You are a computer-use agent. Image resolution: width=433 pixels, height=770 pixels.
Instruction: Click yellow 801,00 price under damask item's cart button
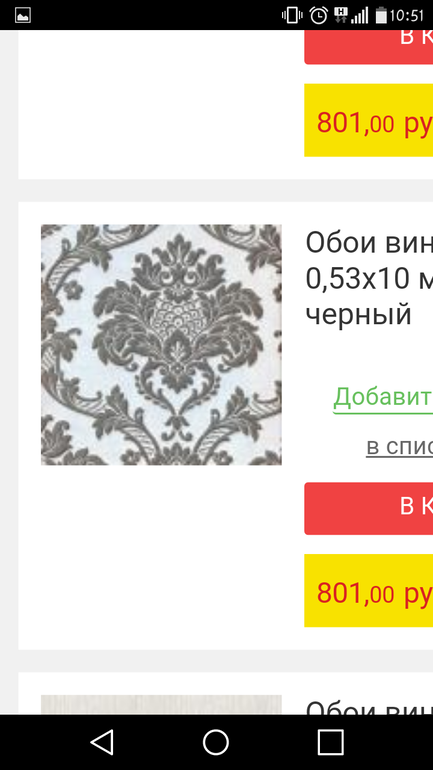(369, 591)
